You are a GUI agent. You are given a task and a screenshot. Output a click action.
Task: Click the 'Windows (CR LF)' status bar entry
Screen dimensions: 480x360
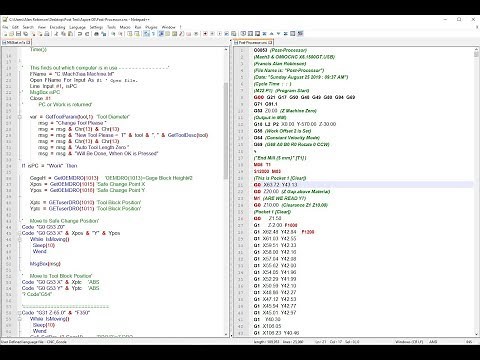409,342
